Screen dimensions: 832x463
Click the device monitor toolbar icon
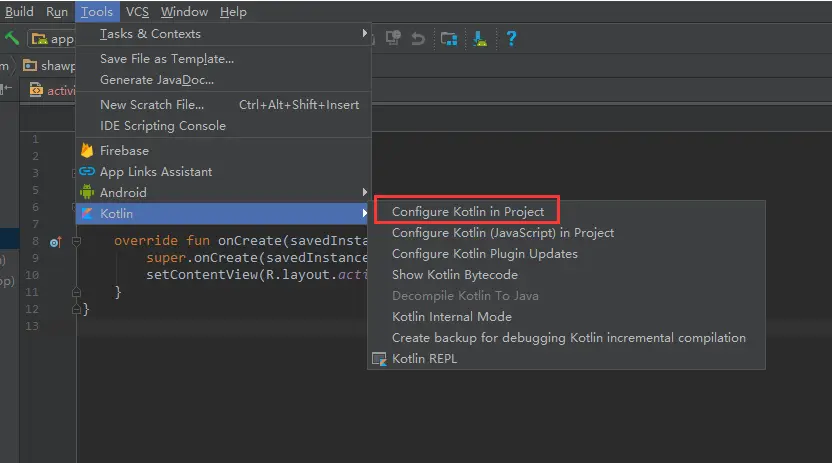(x=393, y=38)
